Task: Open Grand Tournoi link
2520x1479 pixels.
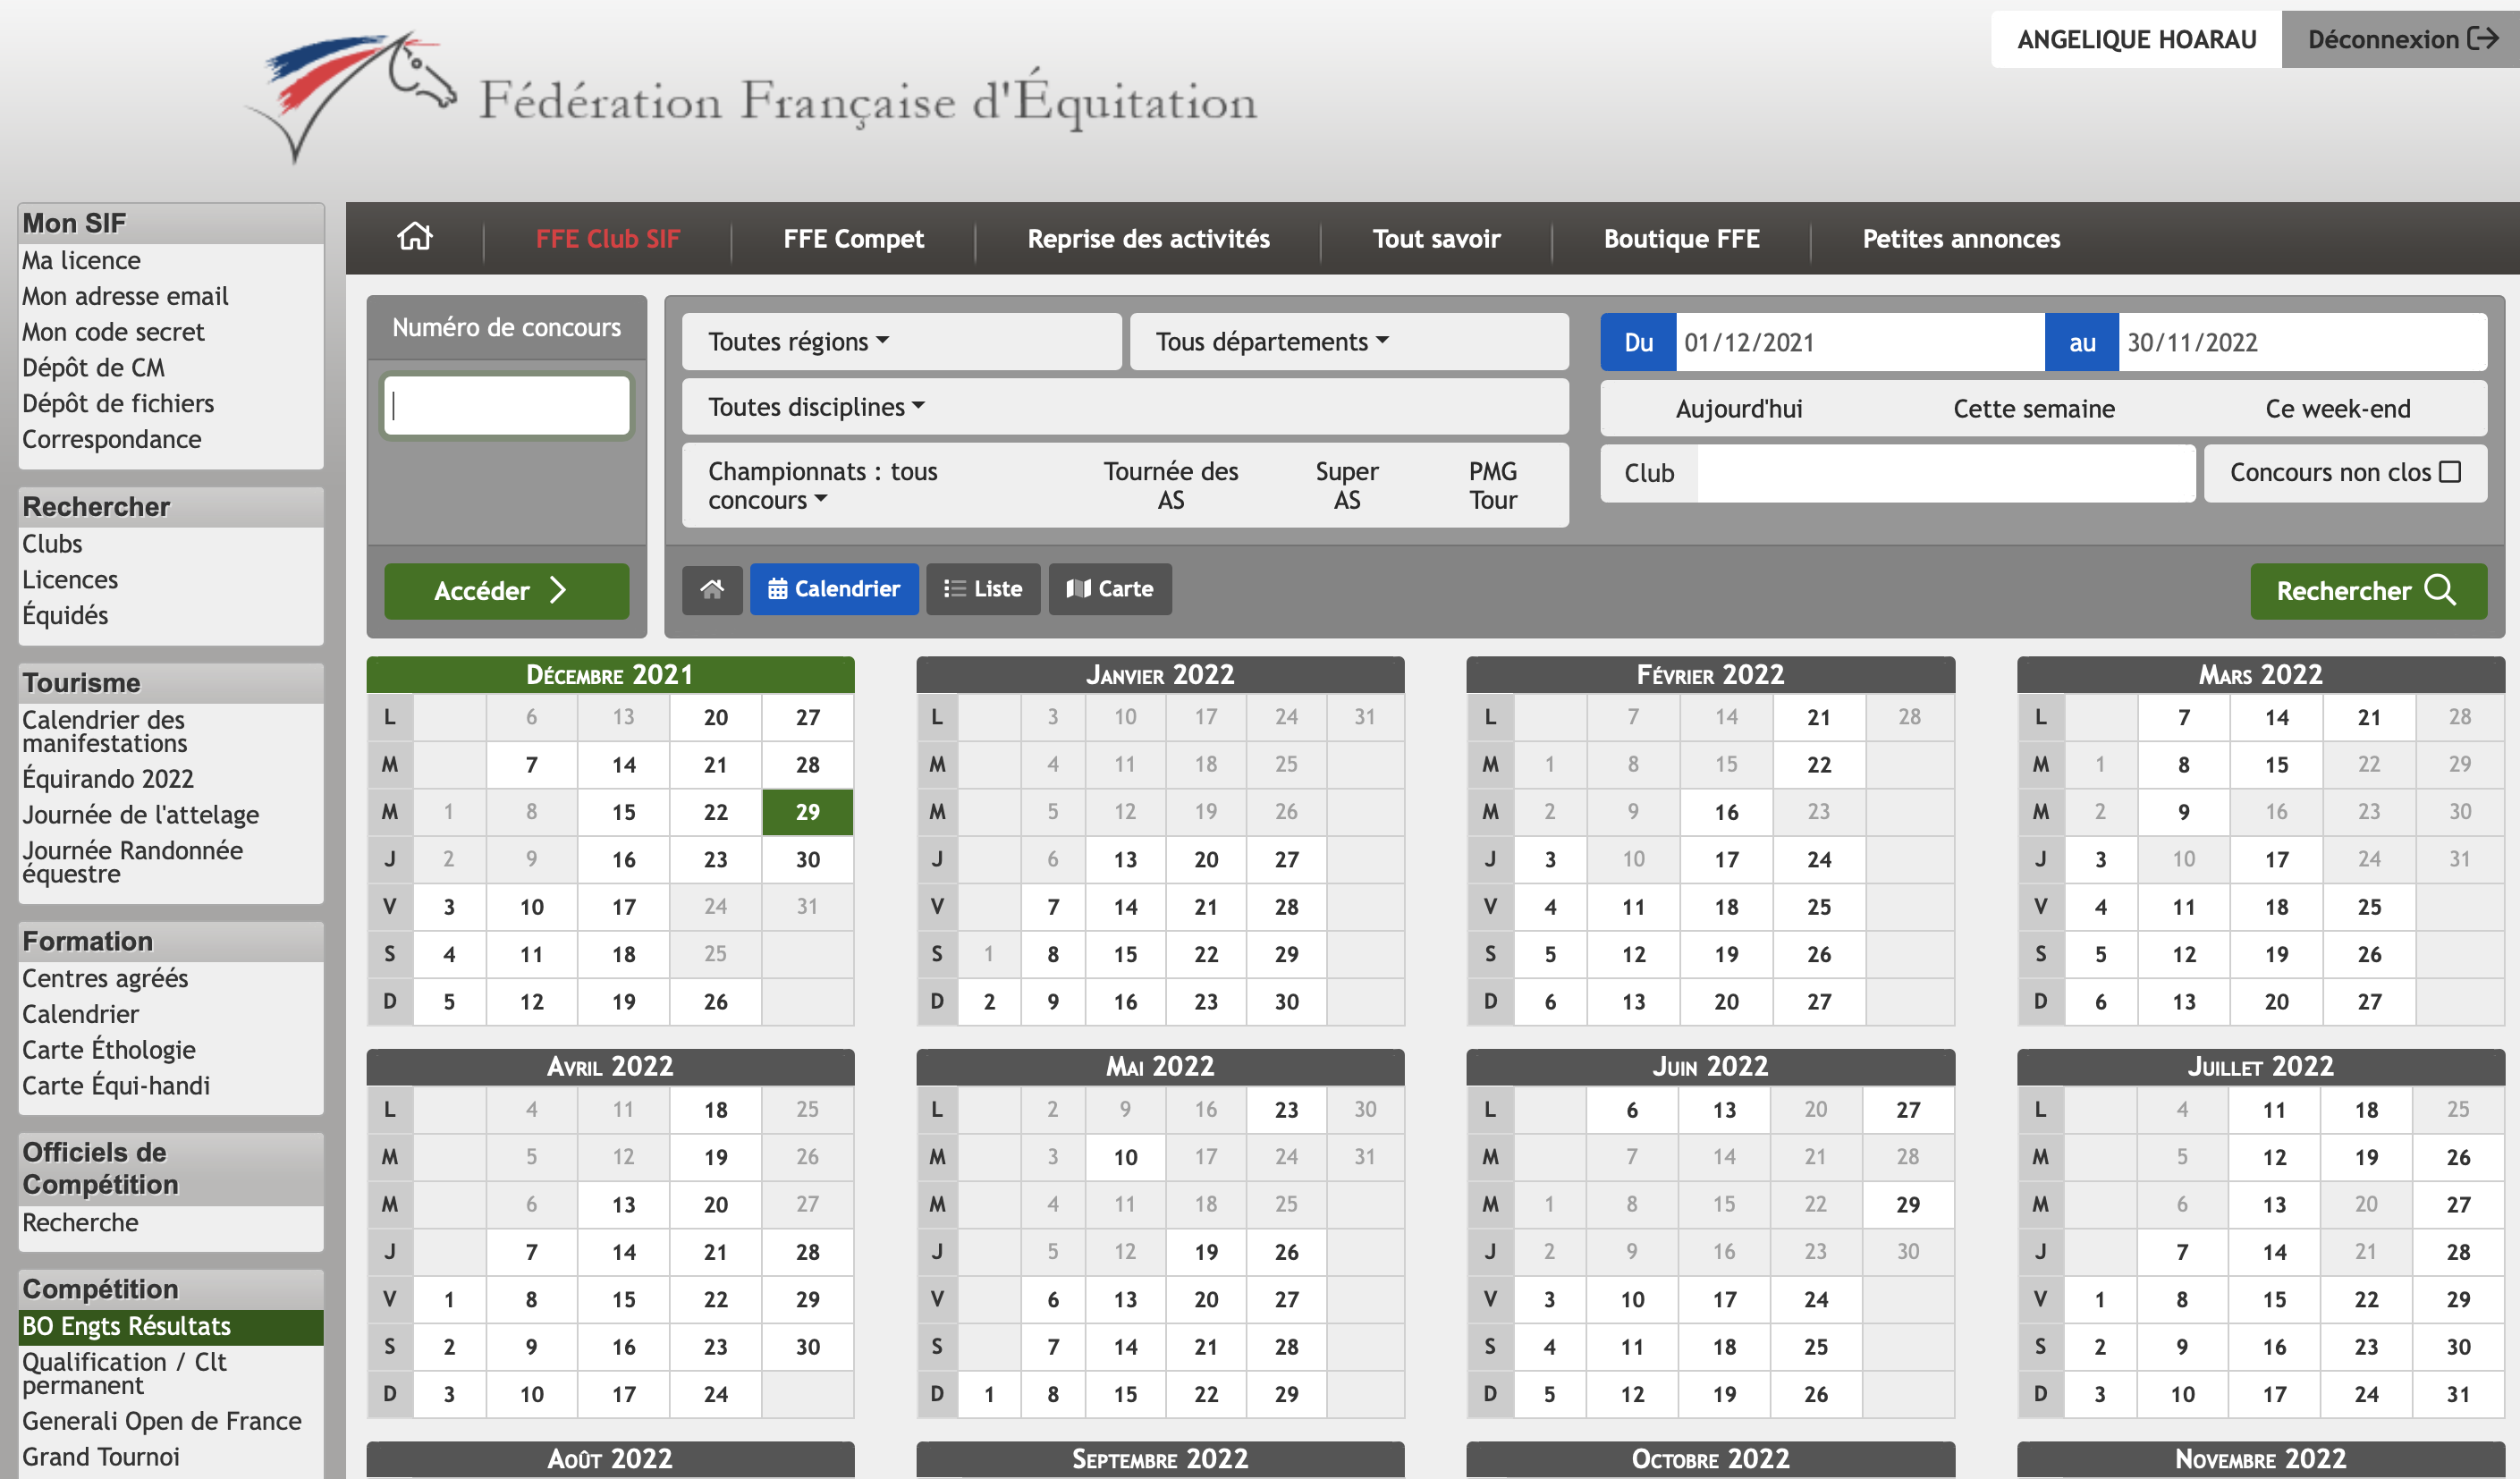Action: point(100,1457)
